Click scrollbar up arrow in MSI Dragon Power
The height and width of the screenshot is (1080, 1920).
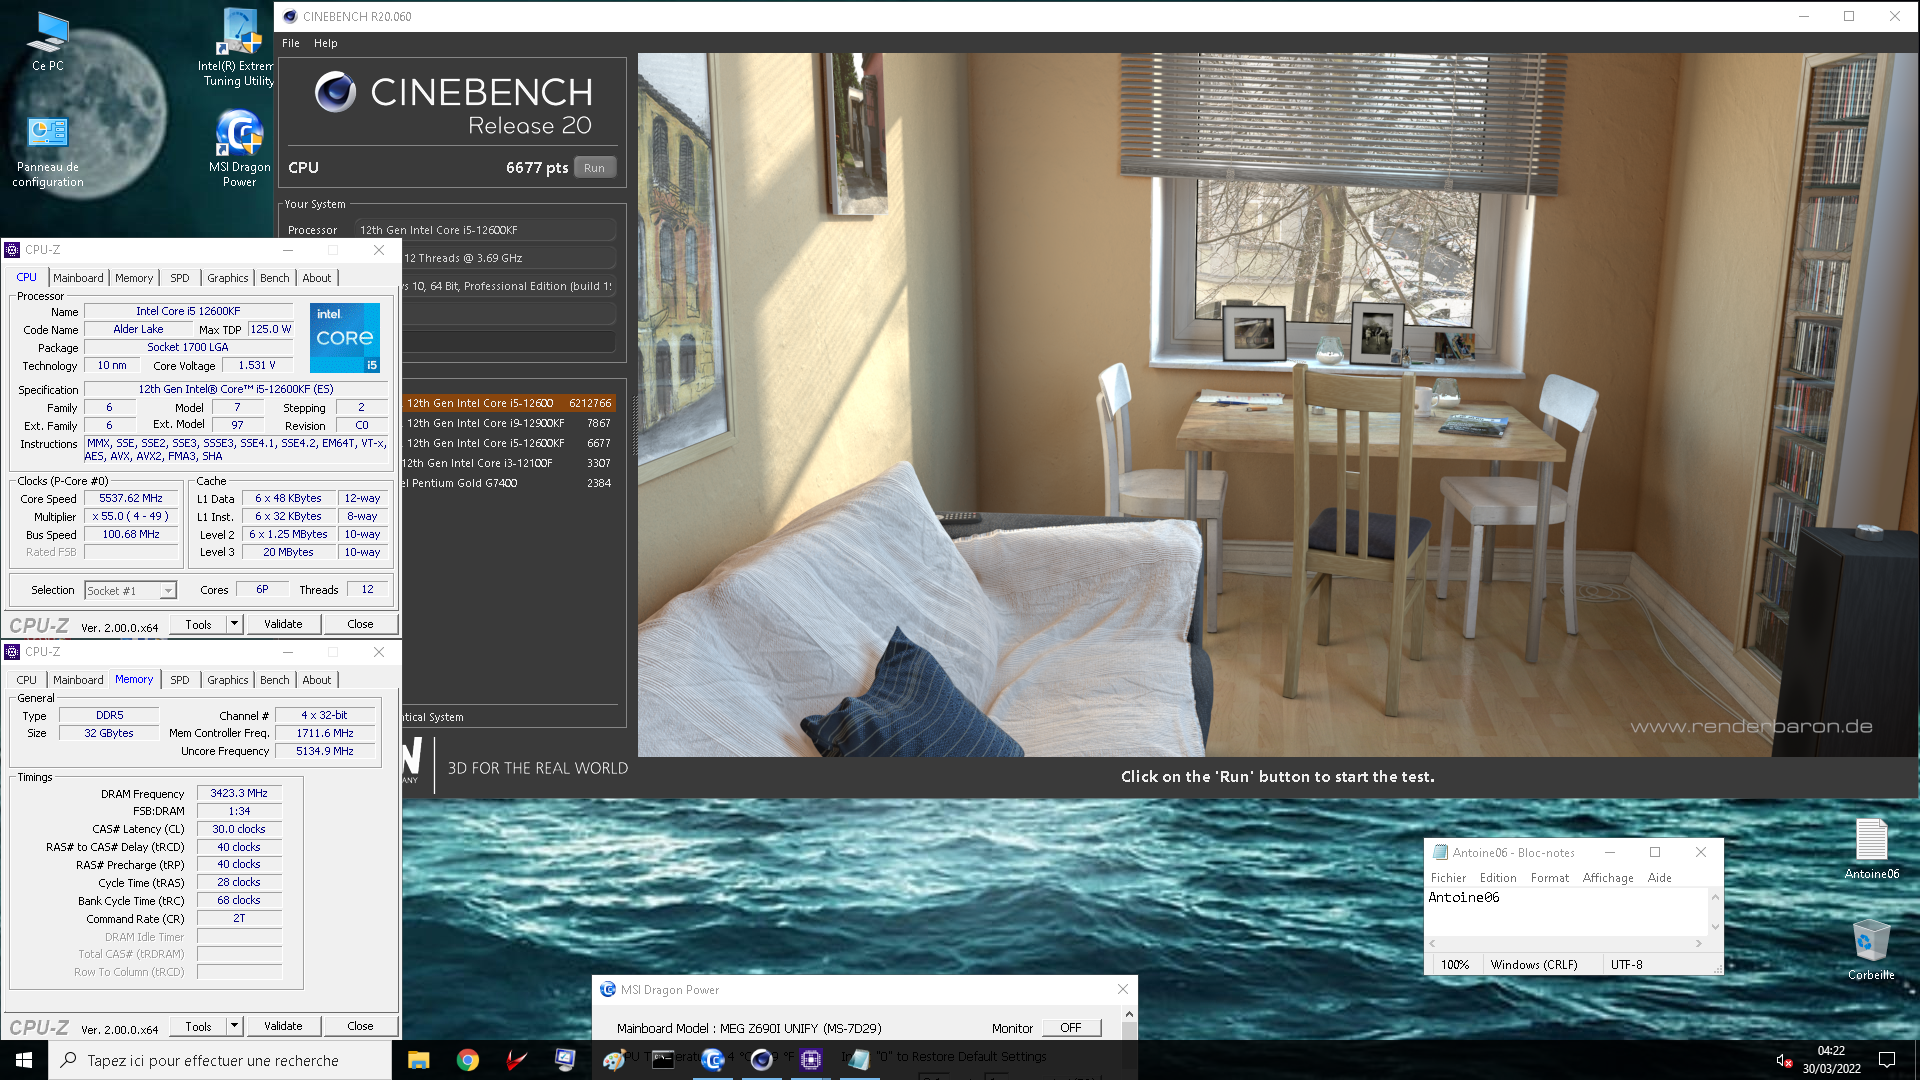1129,1014
